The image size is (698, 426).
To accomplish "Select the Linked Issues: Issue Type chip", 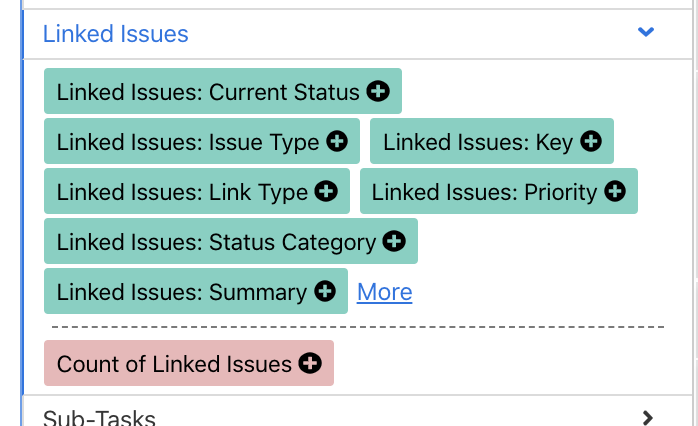I will pyautogui.click(x=188, y=142).
